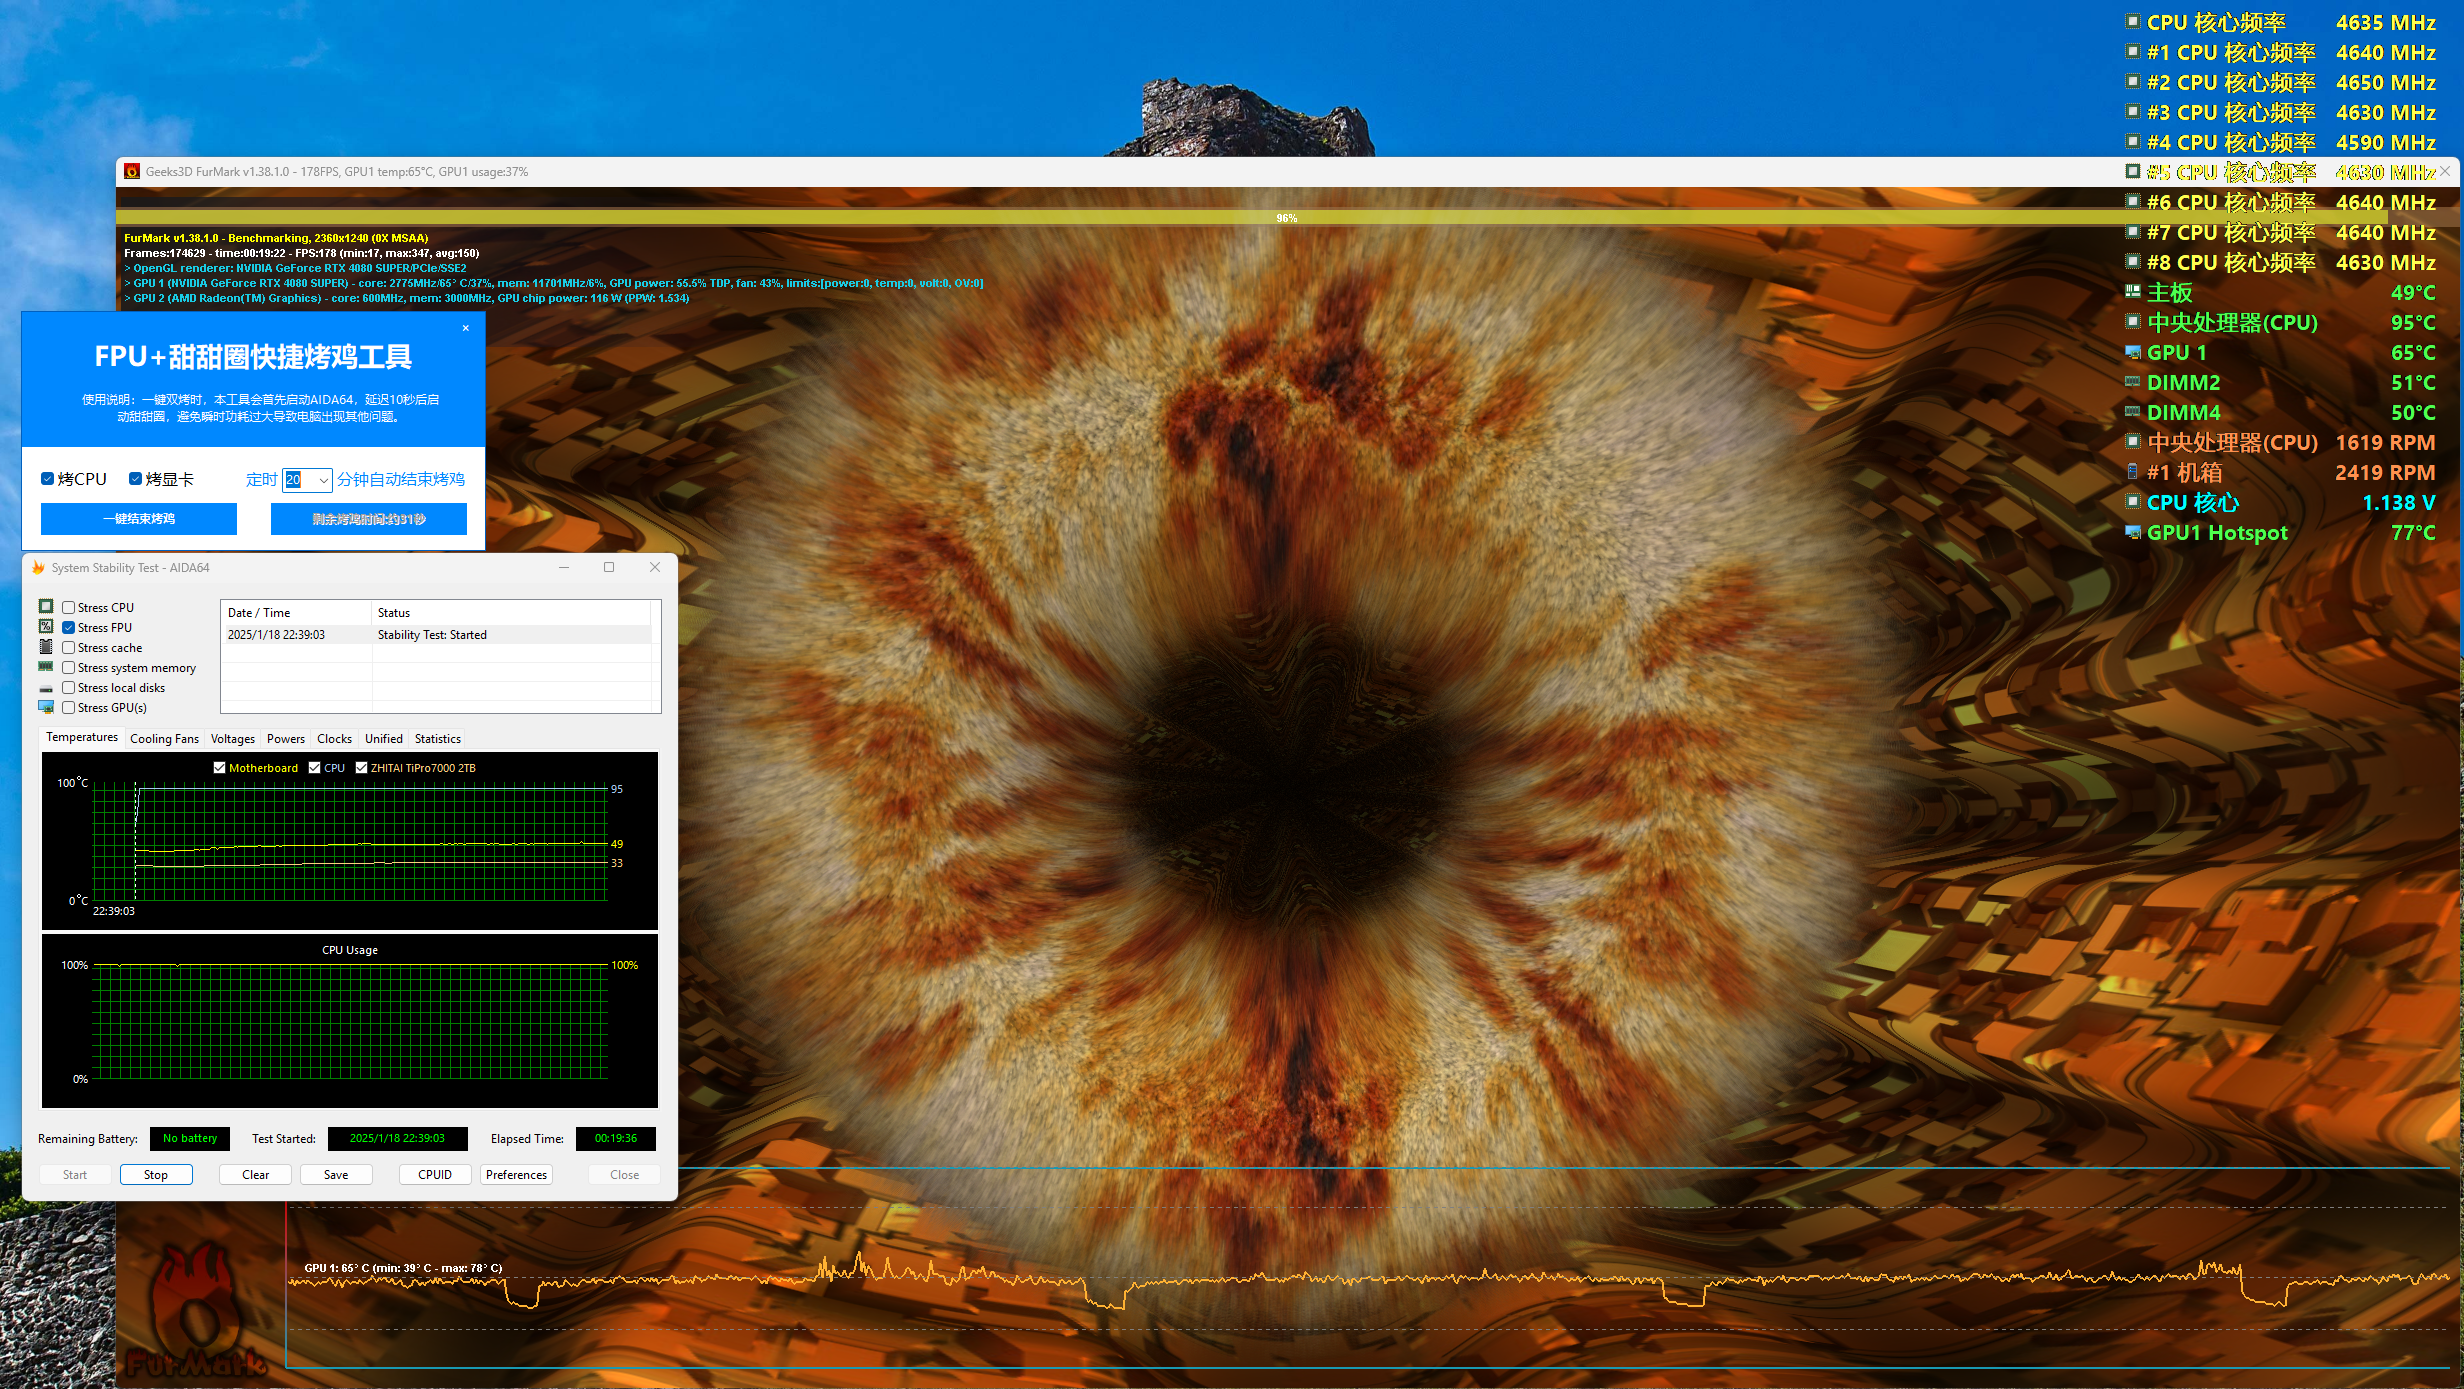Uncheck the Stress FPU checkbox
This screenshot has width=2464, height=1389.
[x=69, y=627]
